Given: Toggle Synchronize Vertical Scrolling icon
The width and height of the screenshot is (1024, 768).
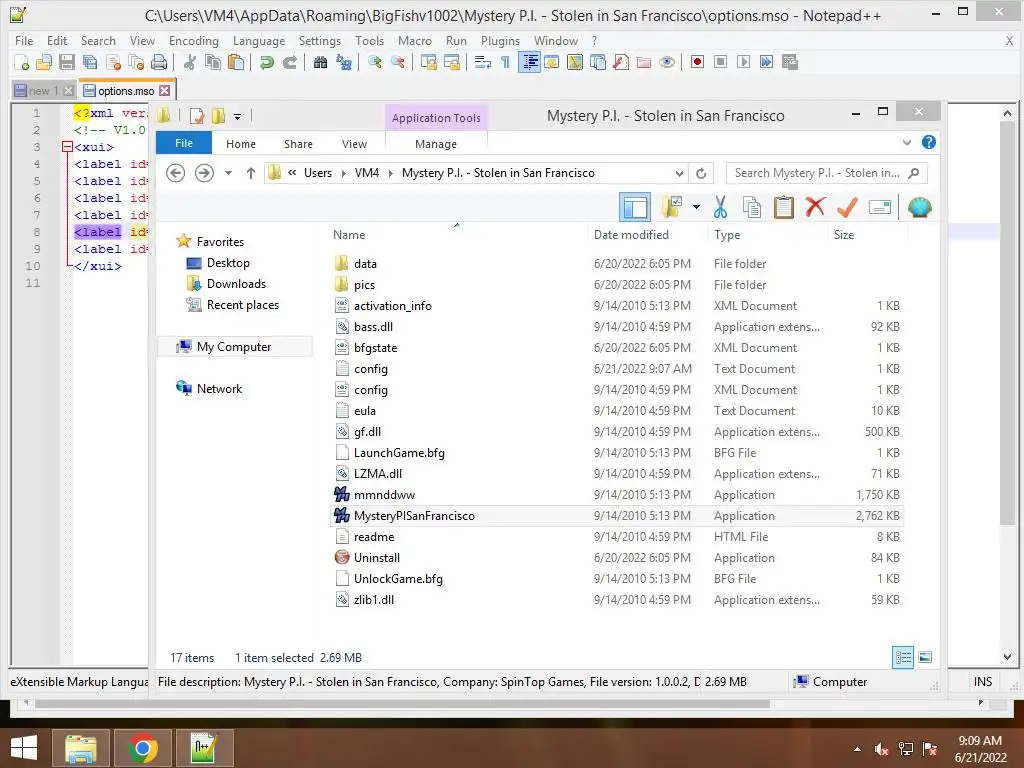Looking at the screenshot, I should [429, 62].
